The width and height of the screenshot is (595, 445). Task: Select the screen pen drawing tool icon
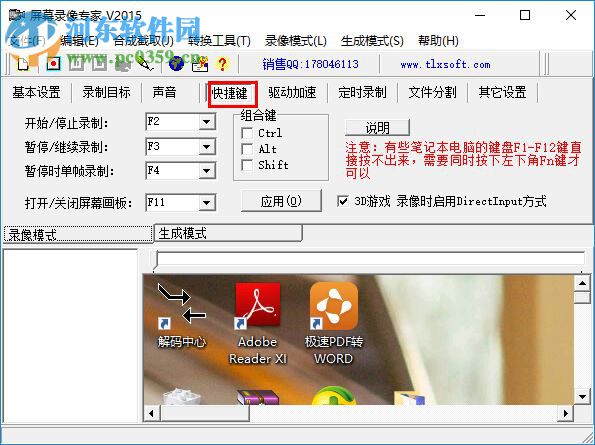click(x=146, y=64)
